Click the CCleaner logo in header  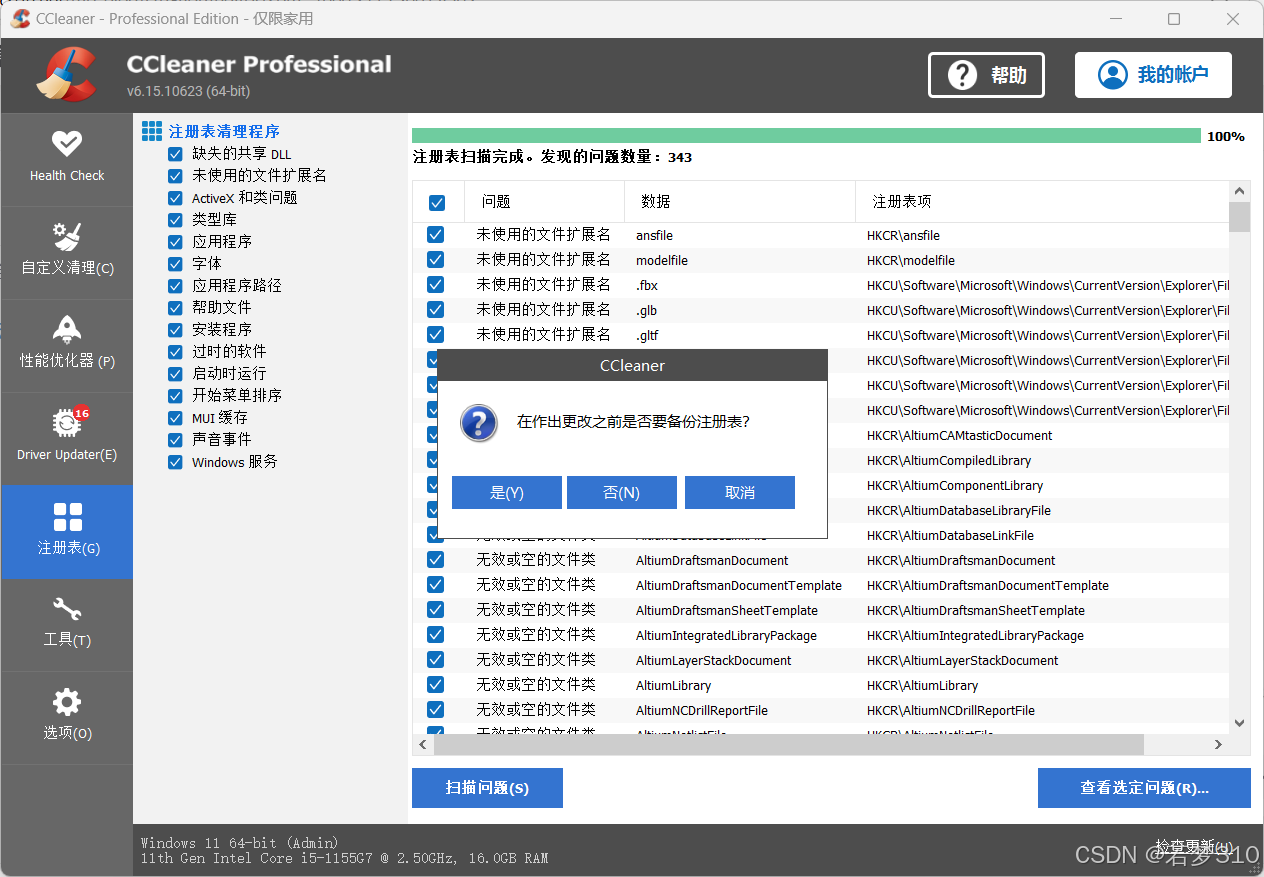pos(67,75)
